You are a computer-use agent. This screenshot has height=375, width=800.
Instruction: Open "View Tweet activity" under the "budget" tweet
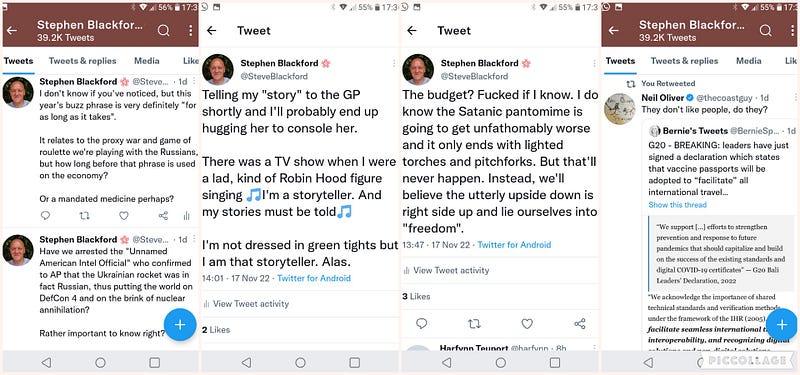point(446,270)
